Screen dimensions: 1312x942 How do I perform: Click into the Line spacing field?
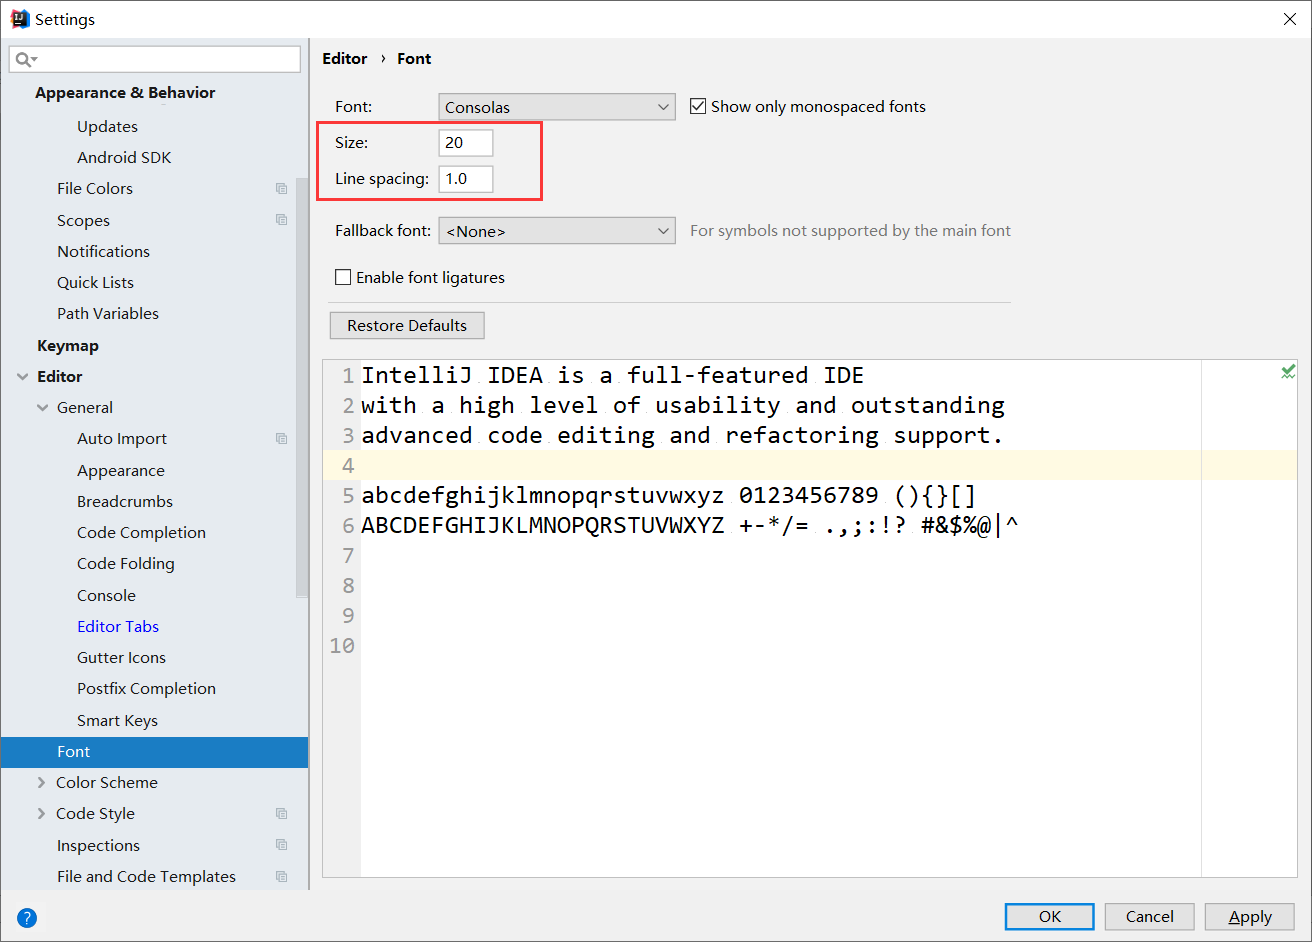[x=466, y=179]
